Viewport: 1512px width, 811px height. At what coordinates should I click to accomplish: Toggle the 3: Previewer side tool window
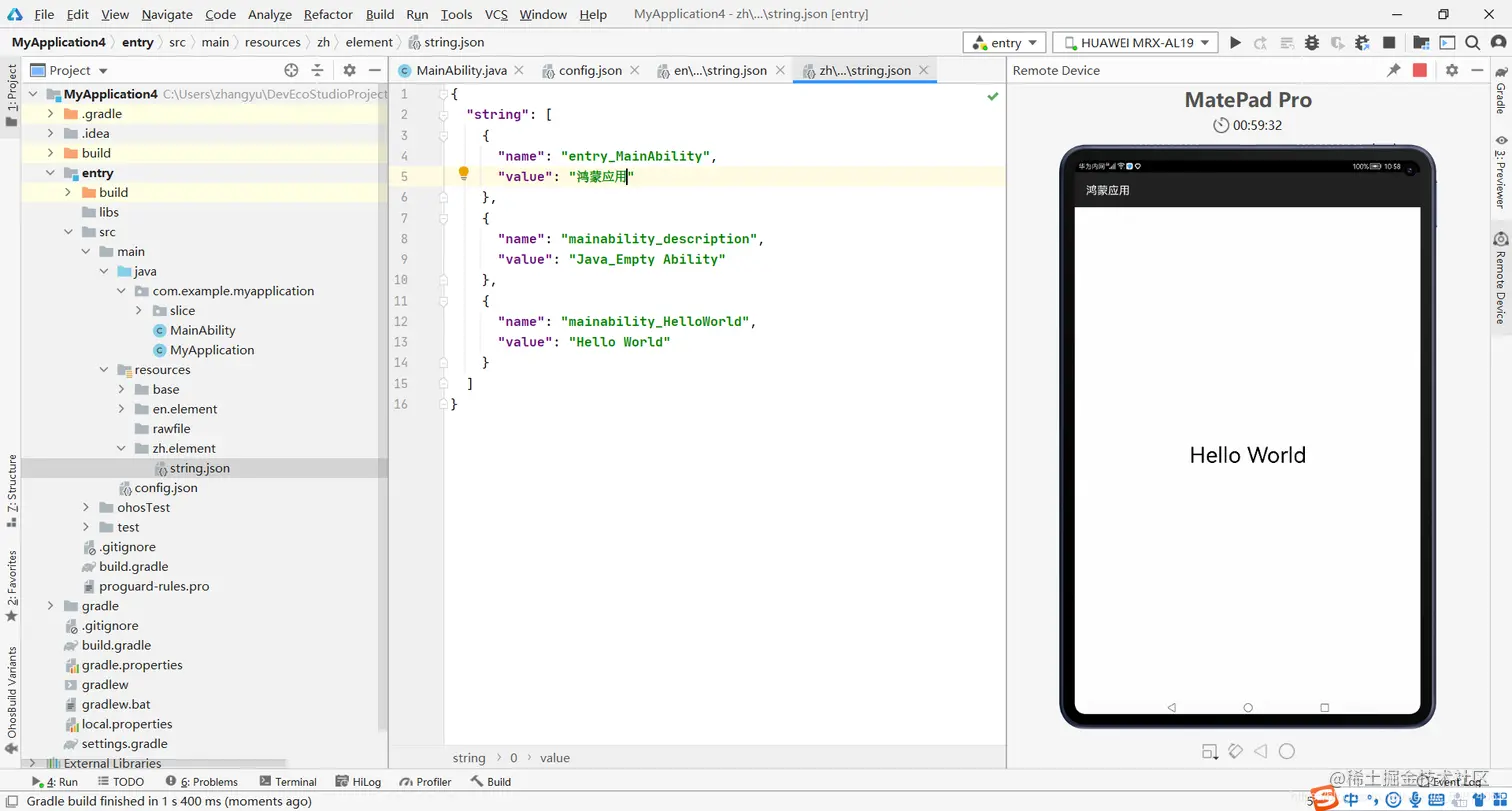tap(1501, 172)
